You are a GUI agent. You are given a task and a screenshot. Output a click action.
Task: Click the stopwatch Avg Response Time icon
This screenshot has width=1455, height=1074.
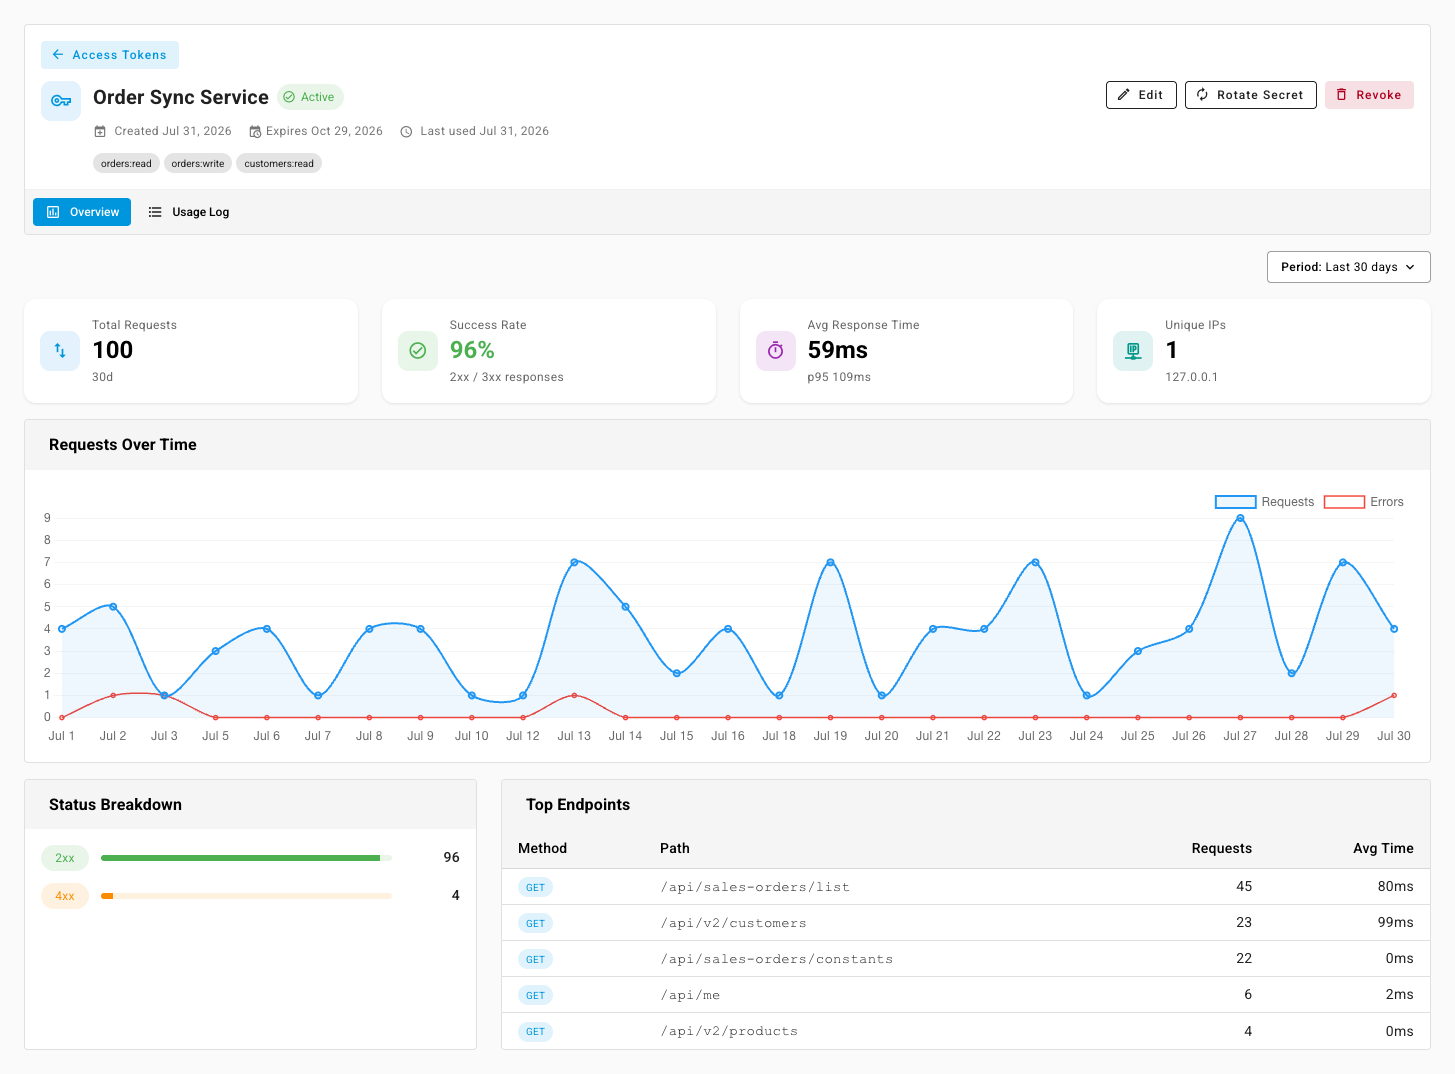pyautogui.click(x=776, y=351)
